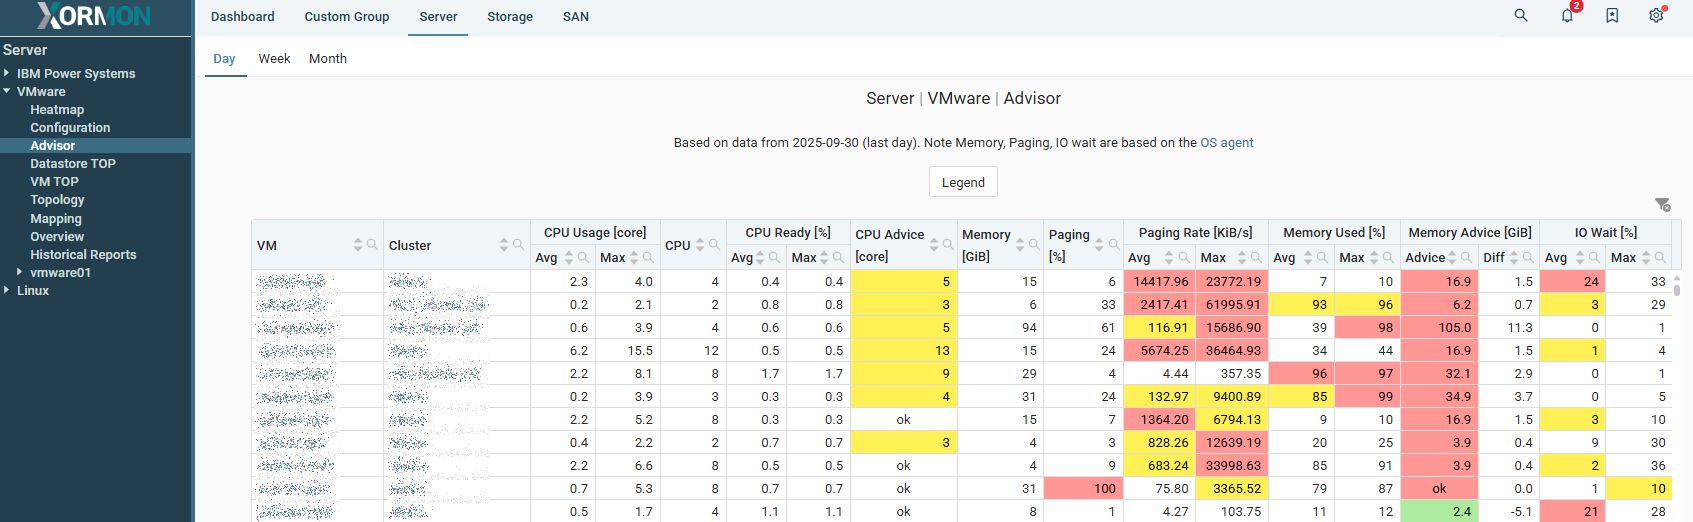Open the notifications bell
Screen dimensions: 1693x522
[x=1567, y=16]
